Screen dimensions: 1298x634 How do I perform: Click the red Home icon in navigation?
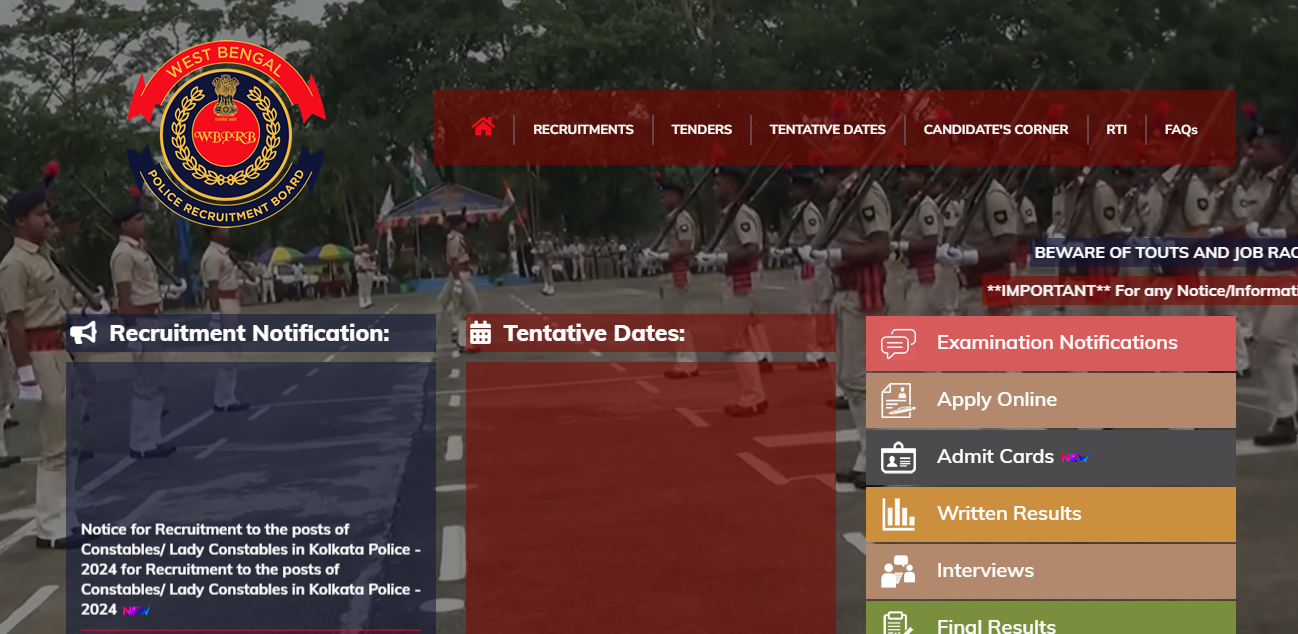pyautogui.click(x=484, y=127)
